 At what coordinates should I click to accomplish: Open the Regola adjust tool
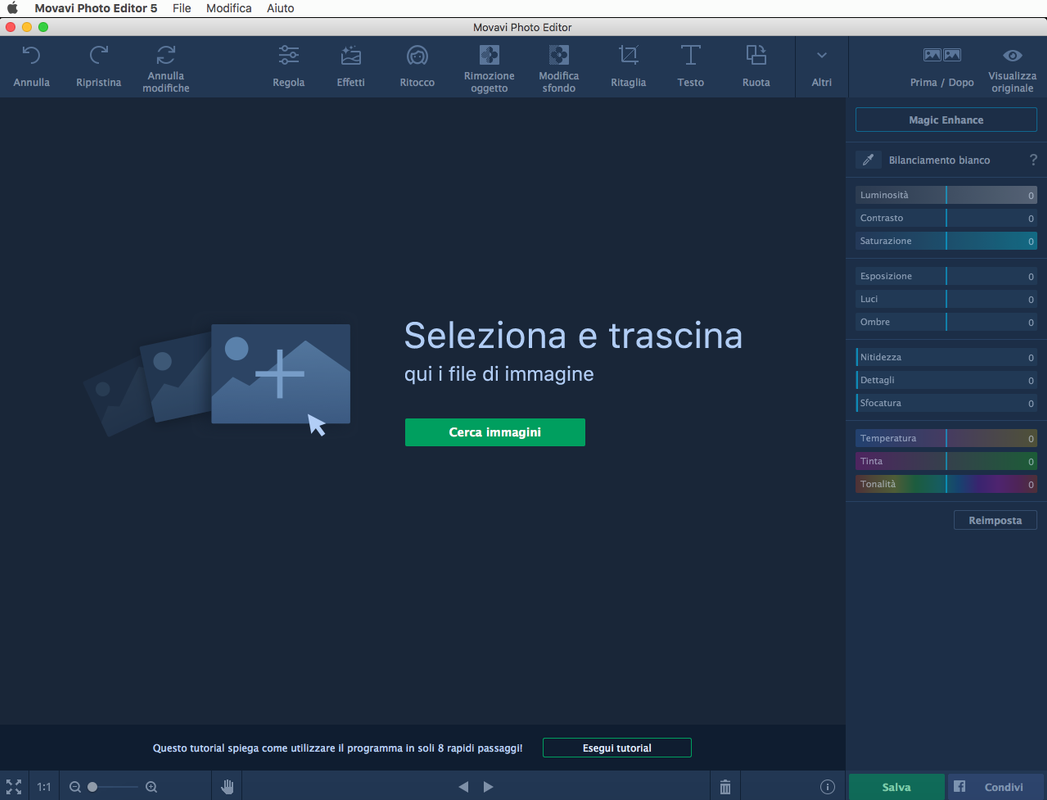288,66
